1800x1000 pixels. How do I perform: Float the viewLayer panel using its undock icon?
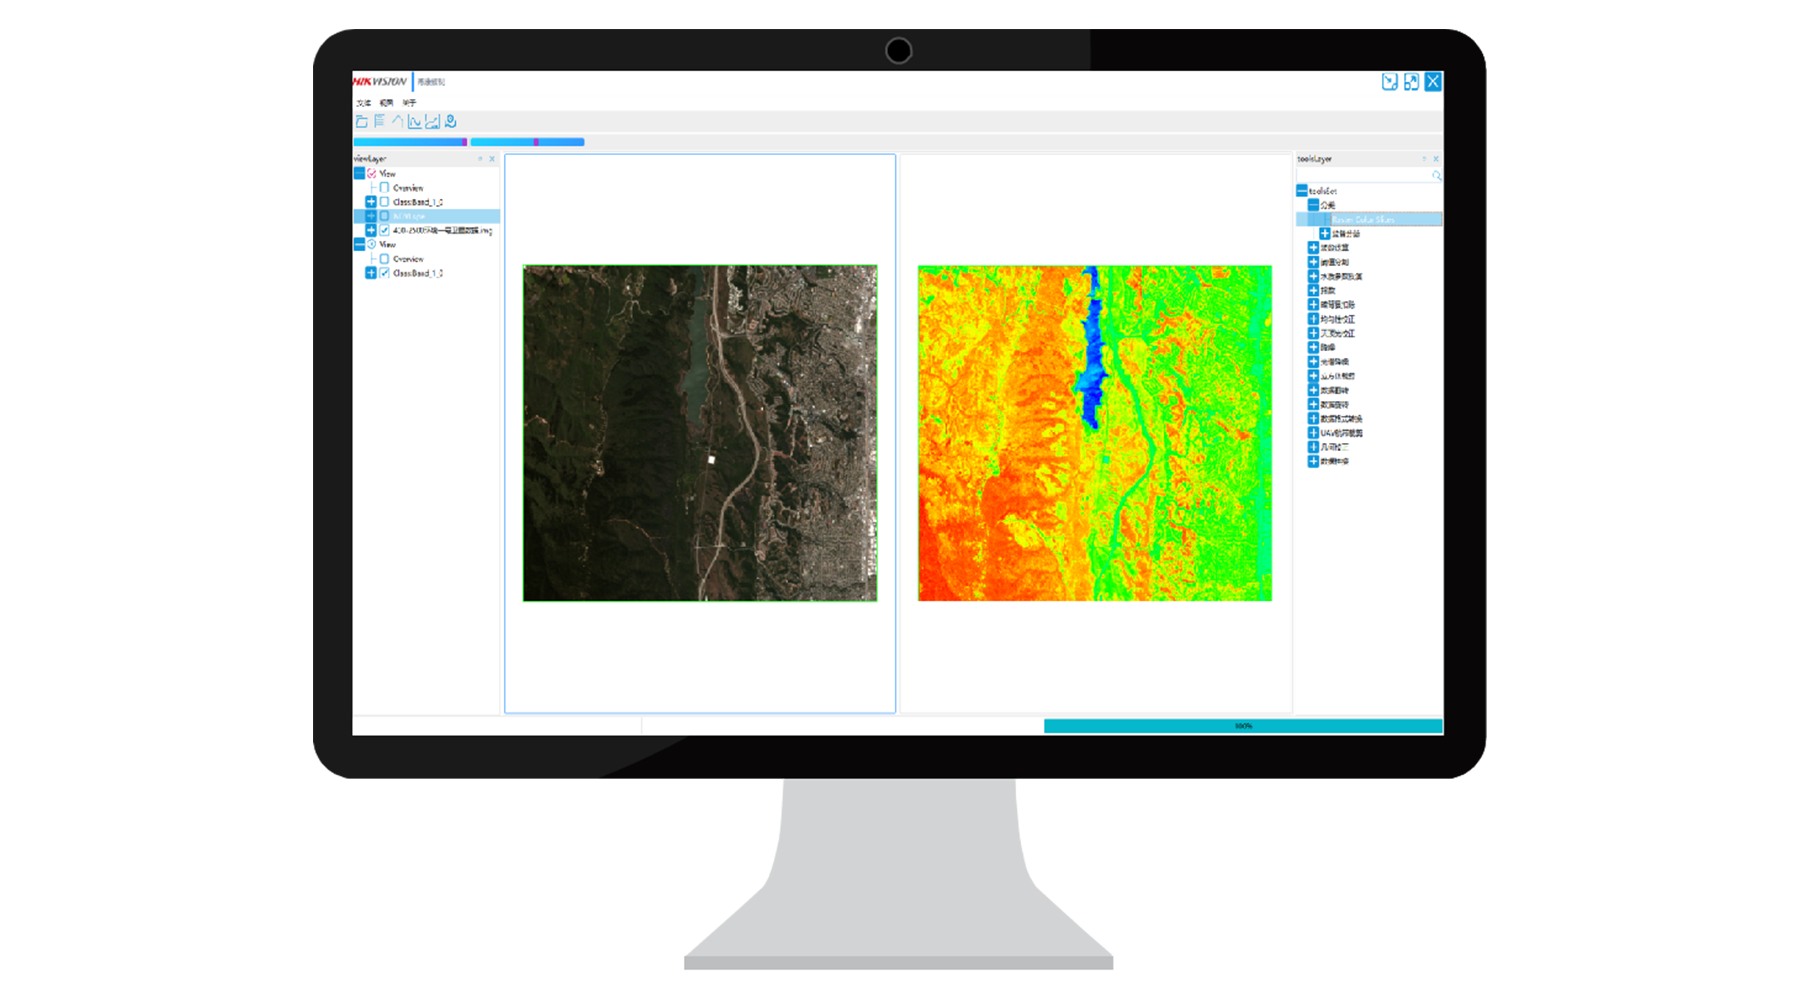pos(480,159)
